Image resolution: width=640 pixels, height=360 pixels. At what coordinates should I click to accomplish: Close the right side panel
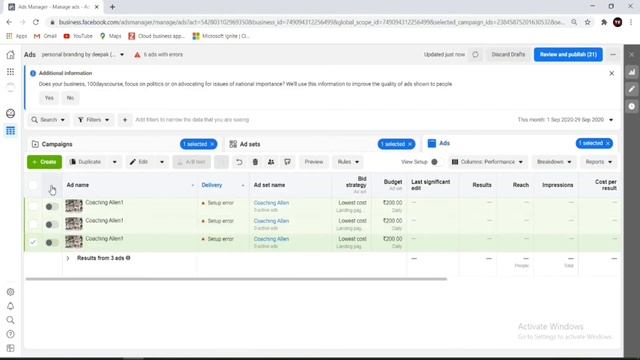pos(632,54)
